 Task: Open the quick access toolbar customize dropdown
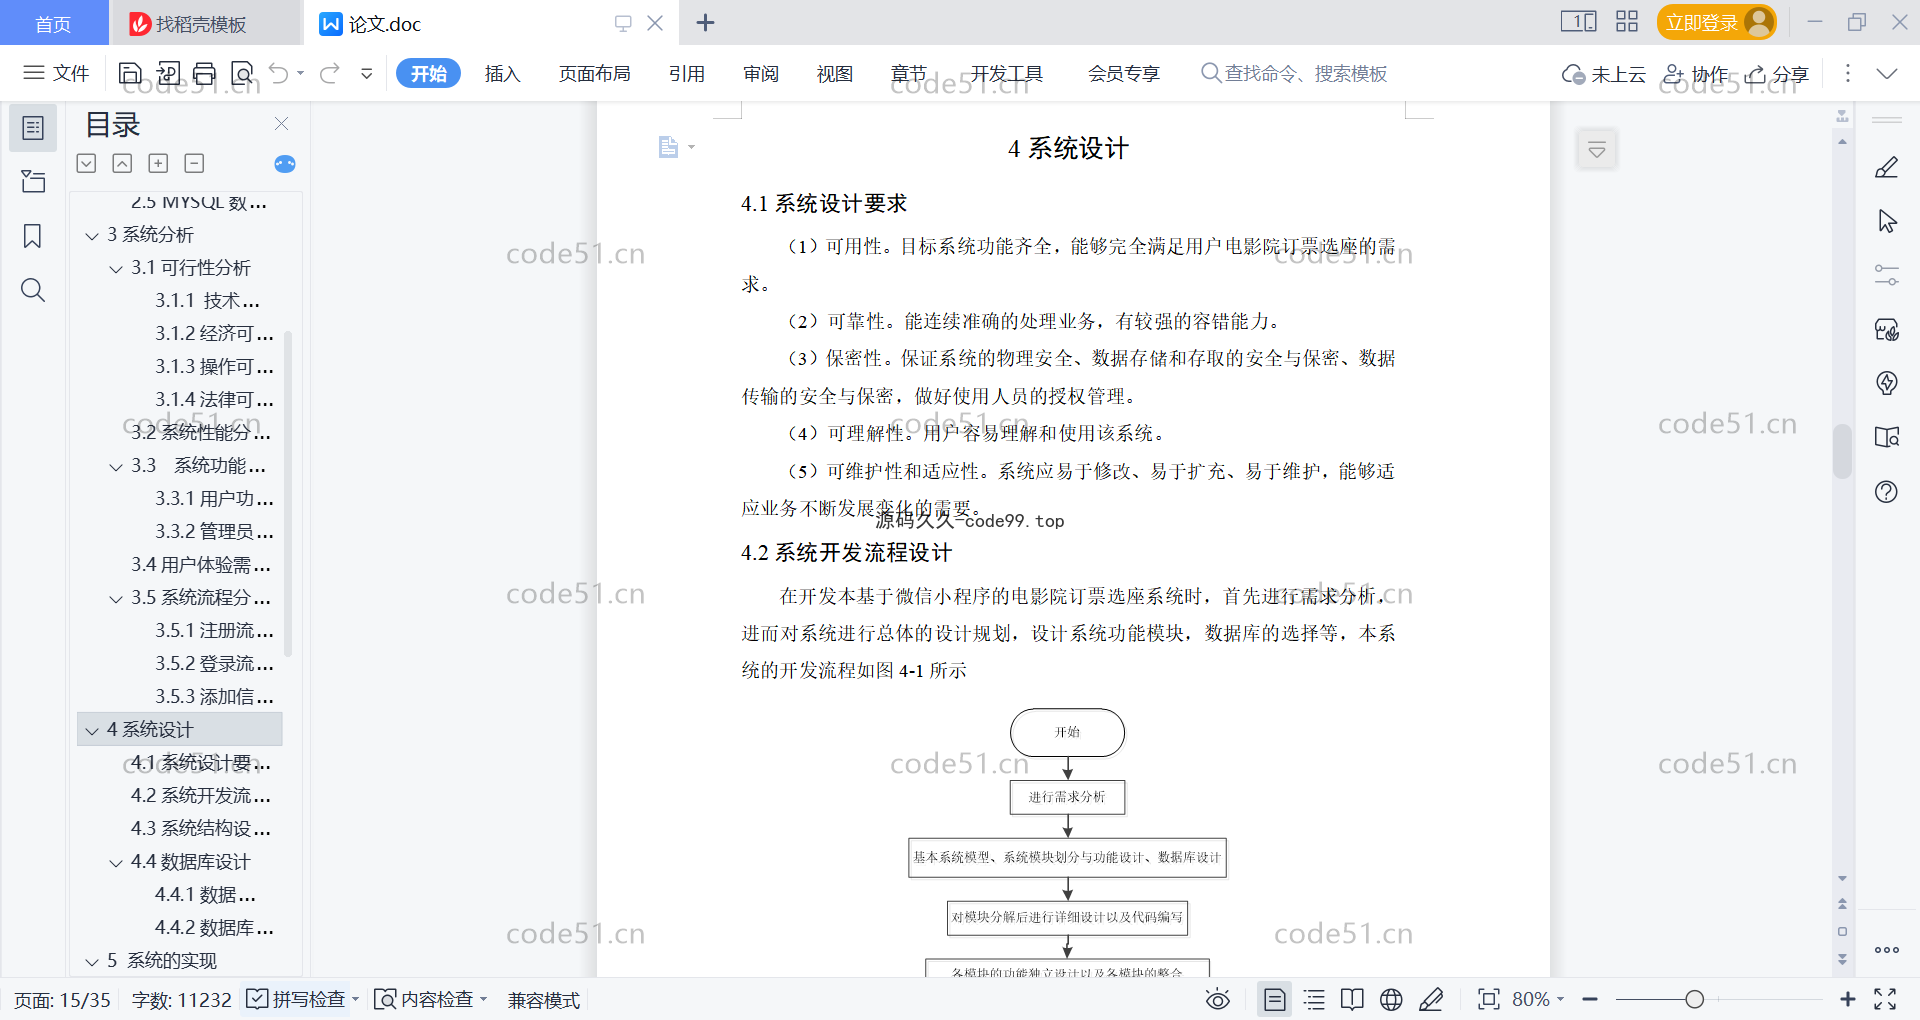click(367, 73)
